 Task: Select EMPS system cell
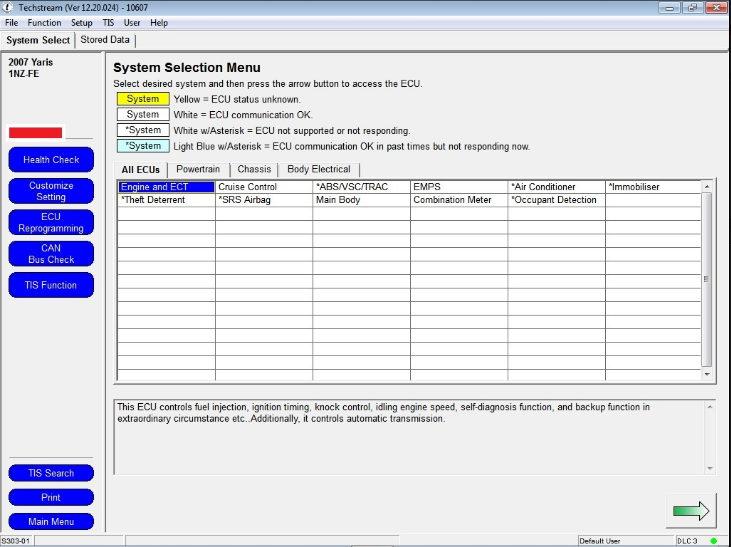459,187
